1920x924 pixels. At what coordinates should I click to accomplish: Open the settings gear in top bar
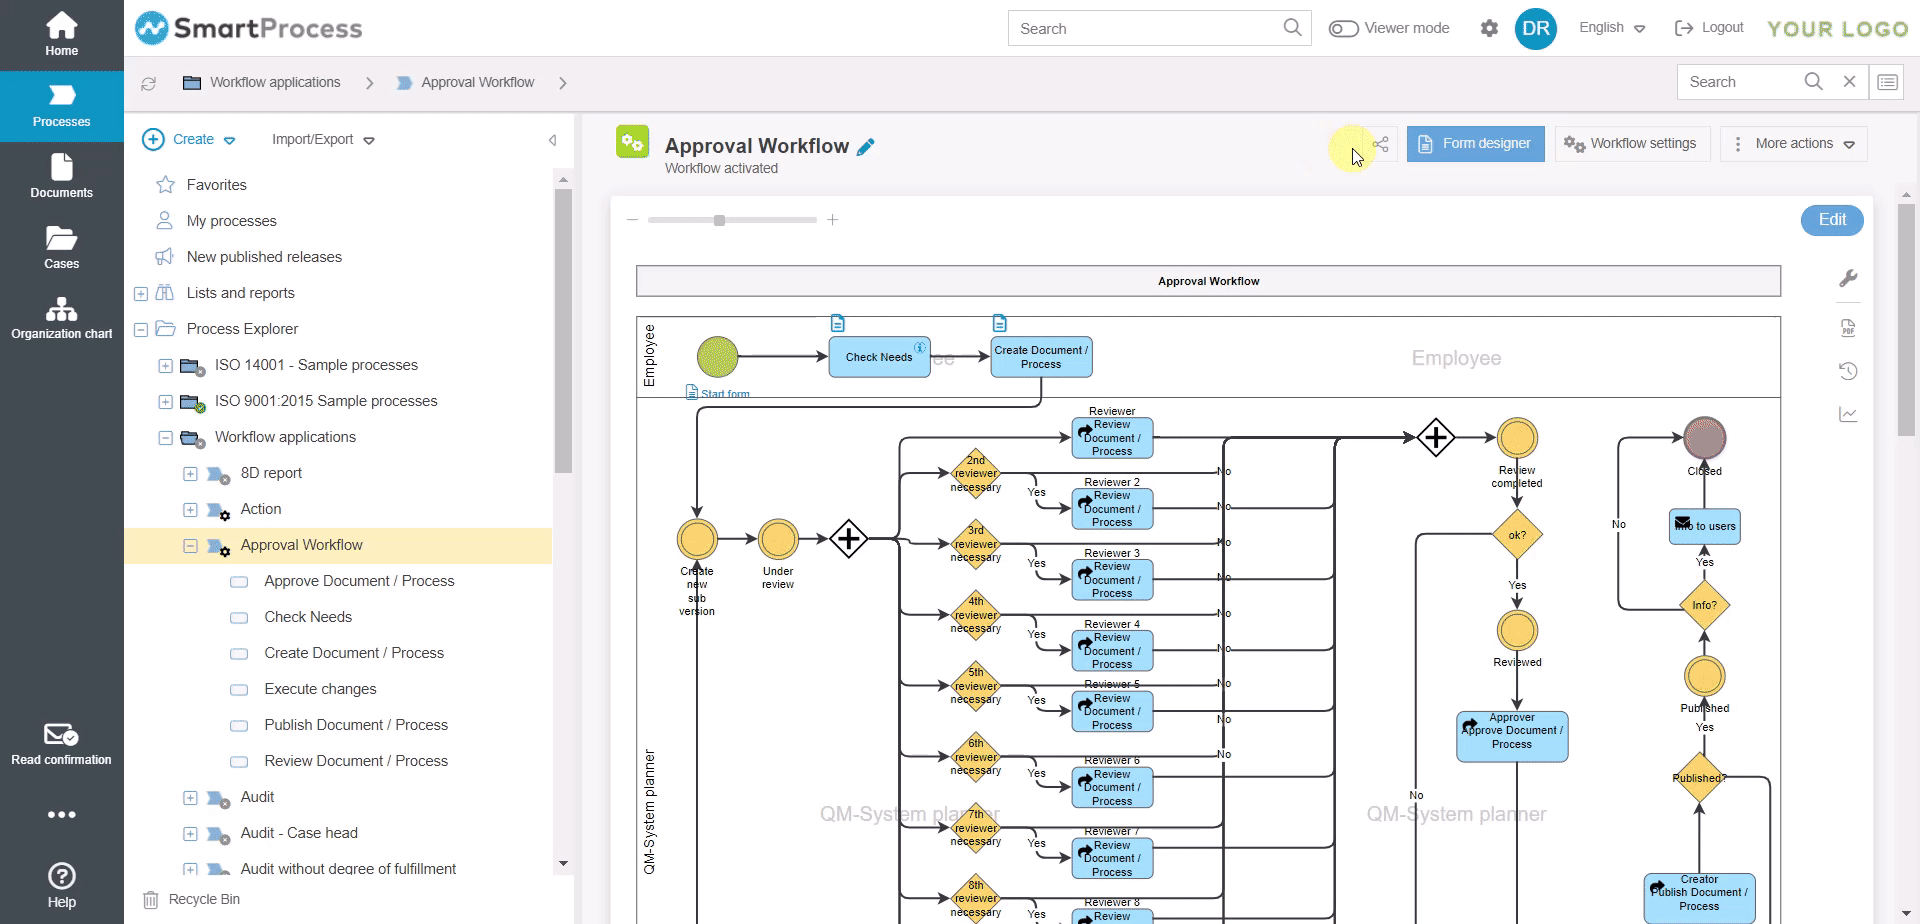[1489, 29]
